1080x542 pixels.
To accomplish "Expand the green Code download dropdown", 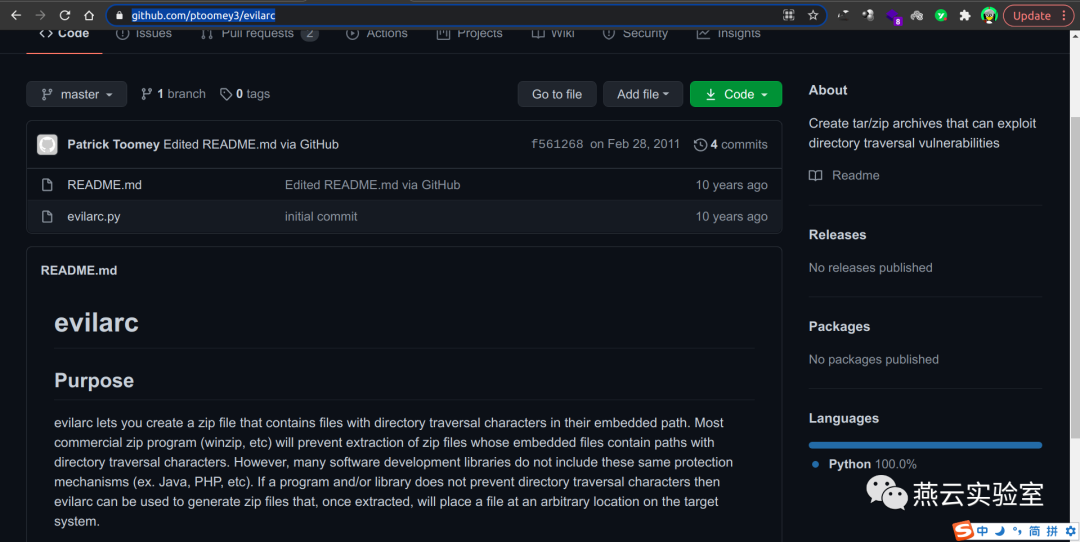I will (x=736, y=94).
